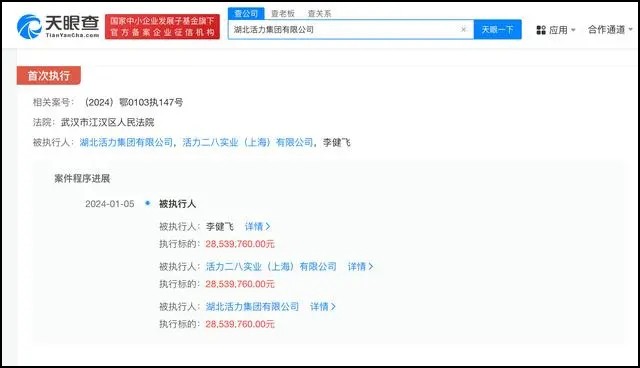Click the blue timeline dot beside 2024-01-05
The height and width of the screenshot is (368, 640).
point(148,203)
